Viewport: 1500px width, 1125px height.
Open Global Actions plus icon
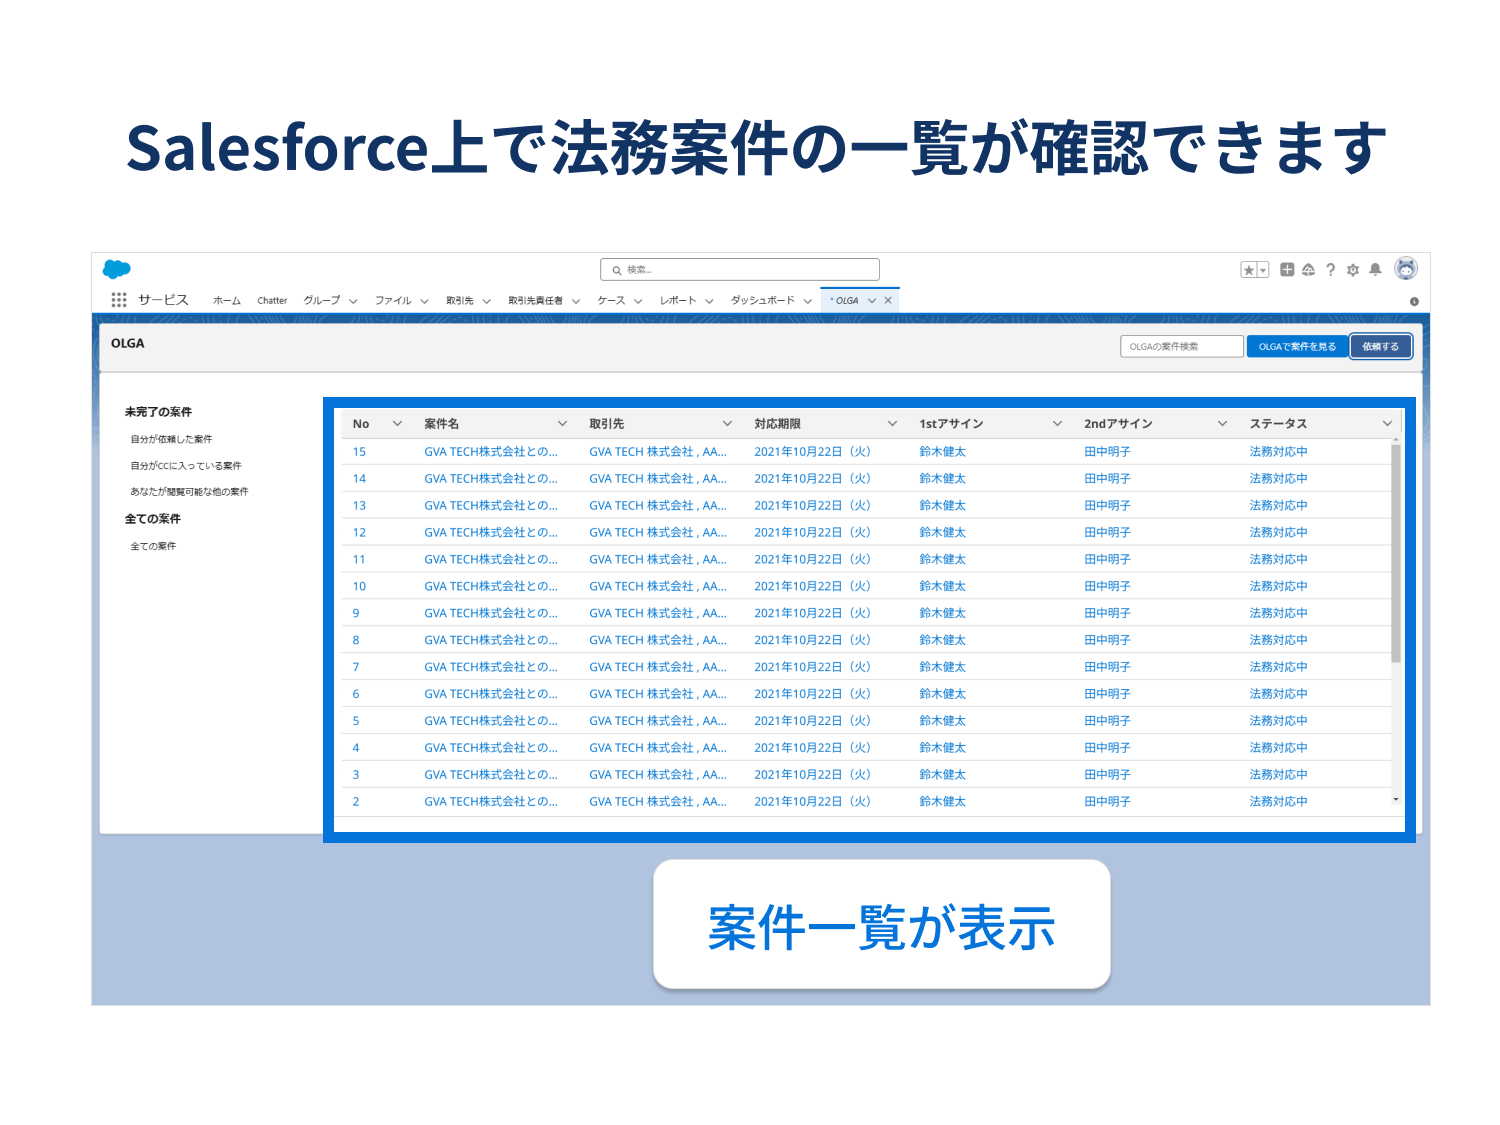pyautogui.click(x=1287, y=270)
